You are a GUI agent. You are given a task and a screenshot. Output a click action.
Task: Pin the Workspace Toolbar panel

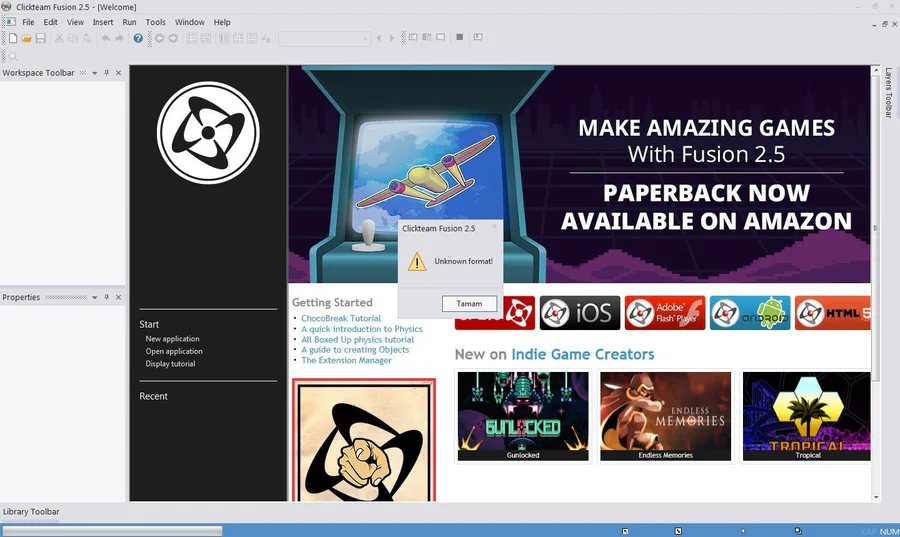click(x=106, y=73)
